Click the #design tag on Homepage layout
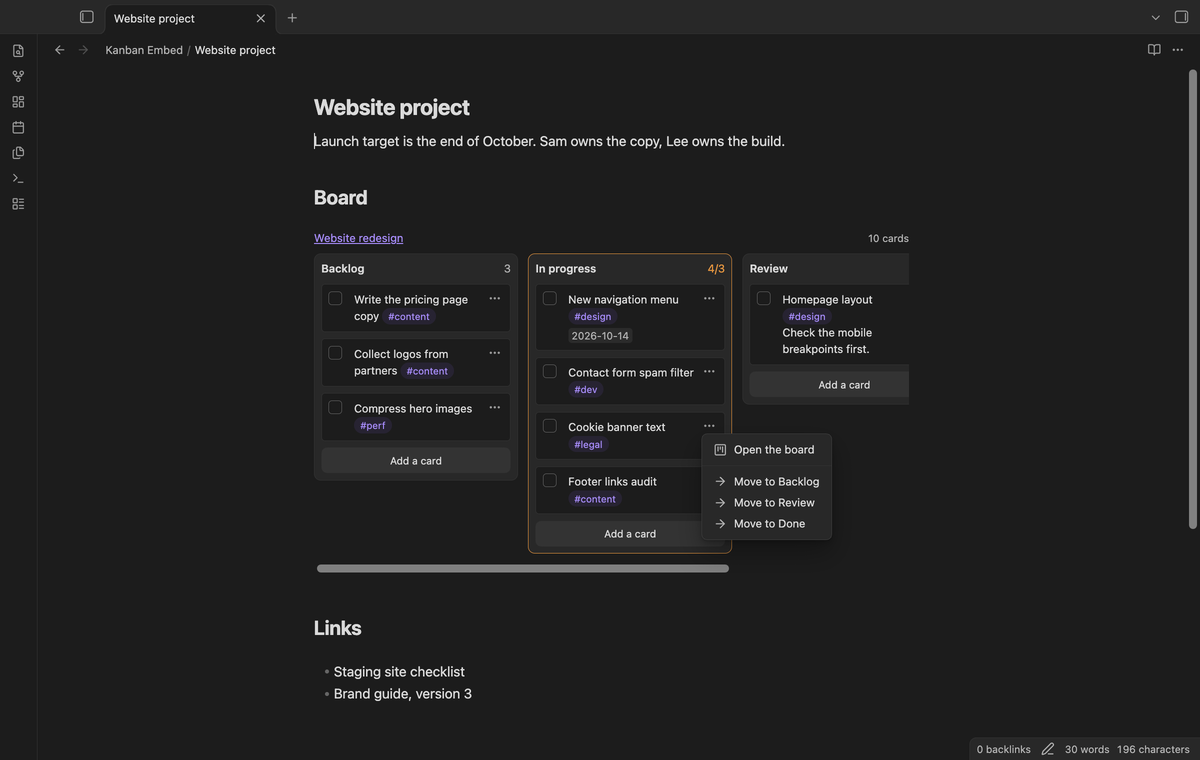Screen dimensions: 1200x760 coord(807,317)
